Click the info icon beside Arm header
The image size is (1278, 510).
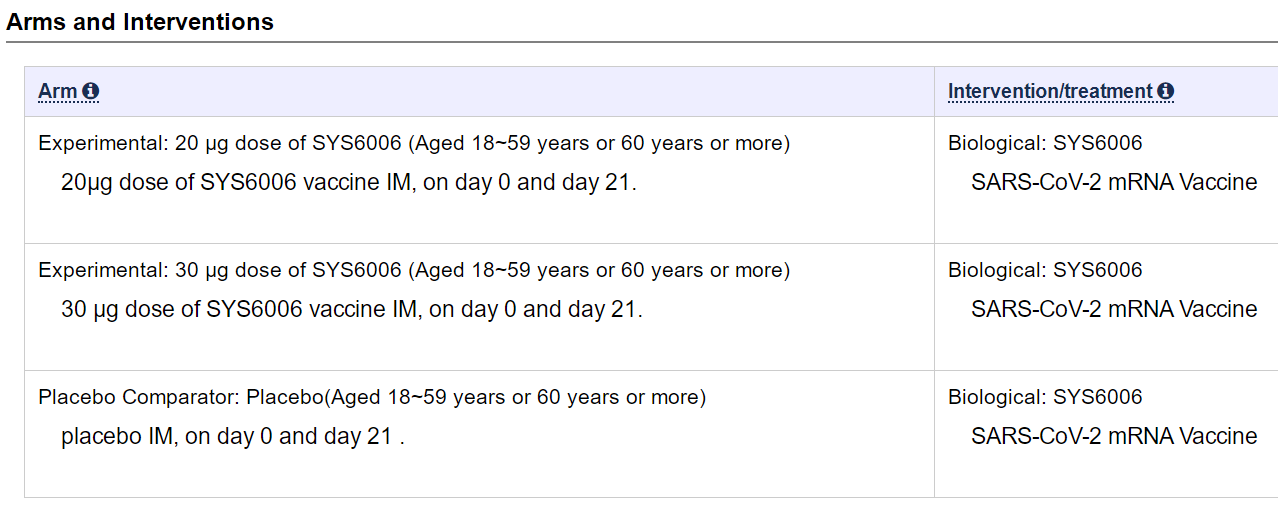click(91, 92)
